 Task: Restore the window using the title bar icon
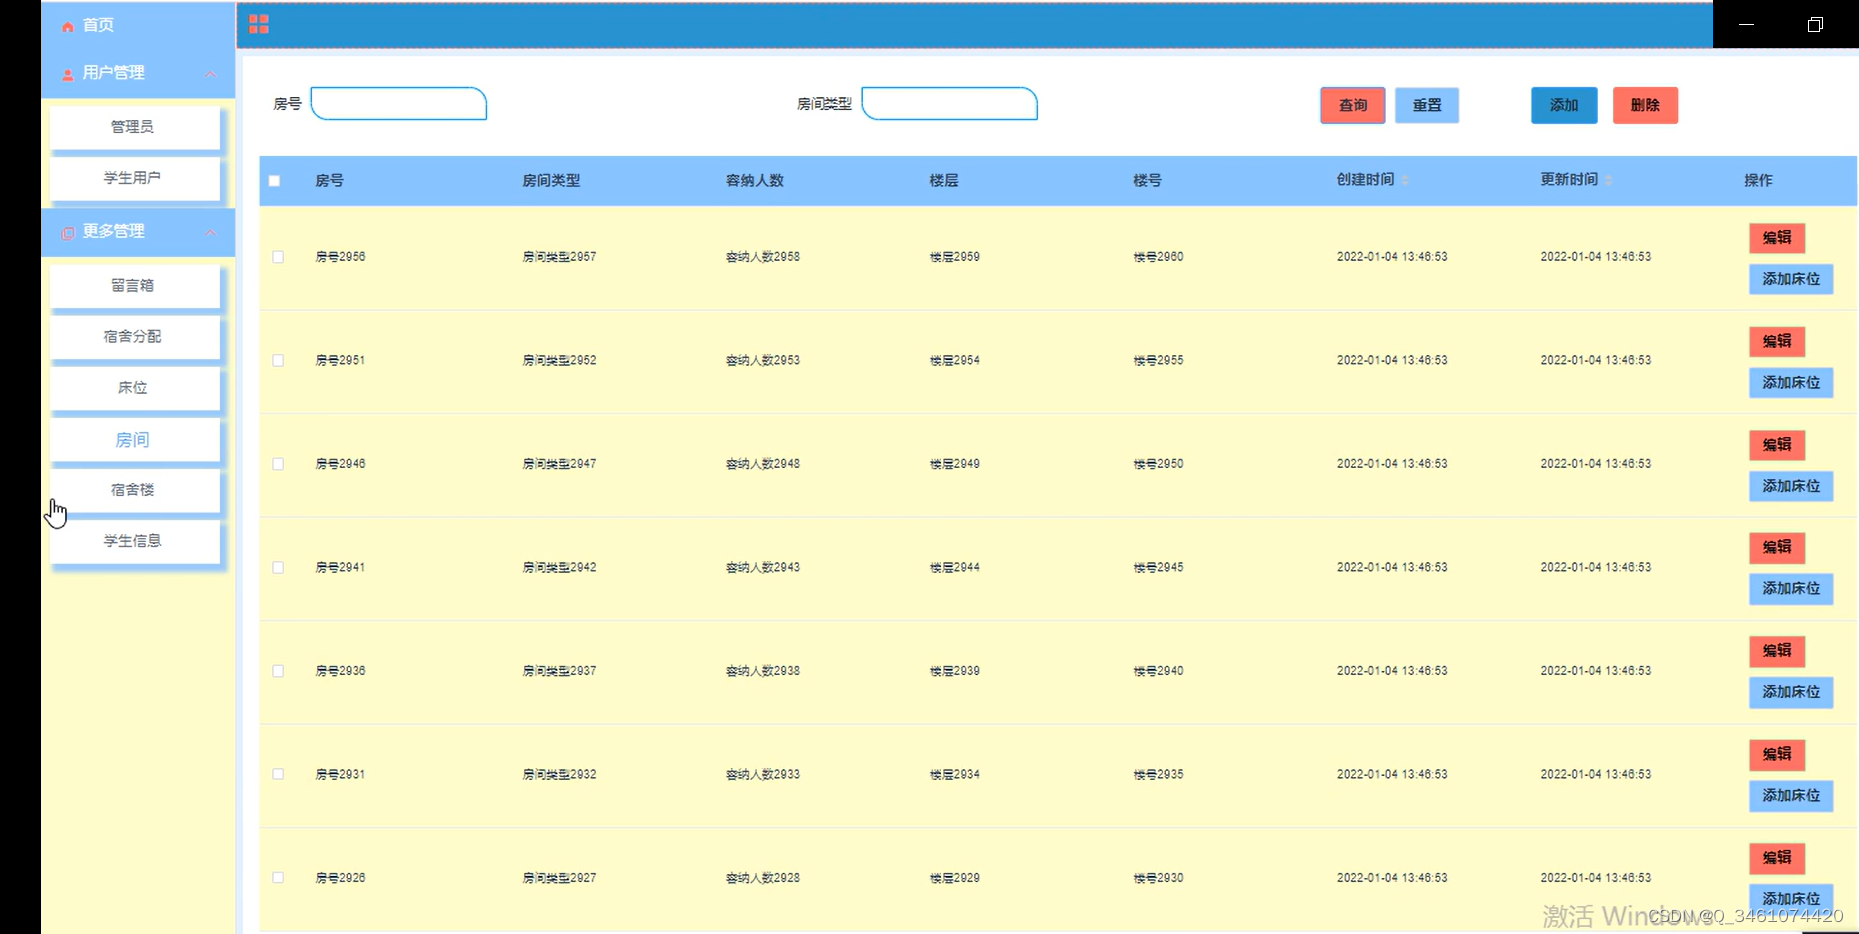(x=1815, y=24)
